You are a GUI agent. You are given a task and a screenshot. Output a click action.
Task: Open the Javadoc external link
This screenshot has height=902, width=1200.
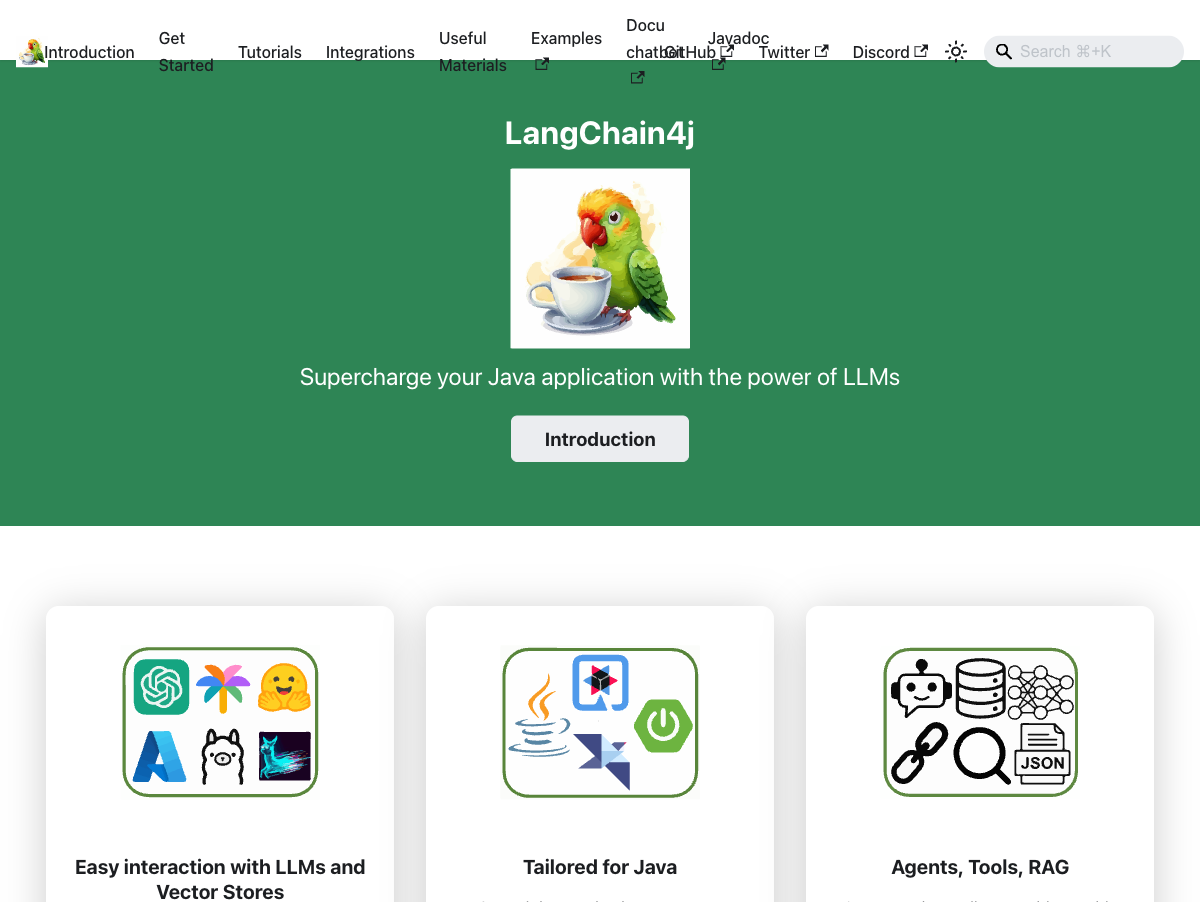739,38
